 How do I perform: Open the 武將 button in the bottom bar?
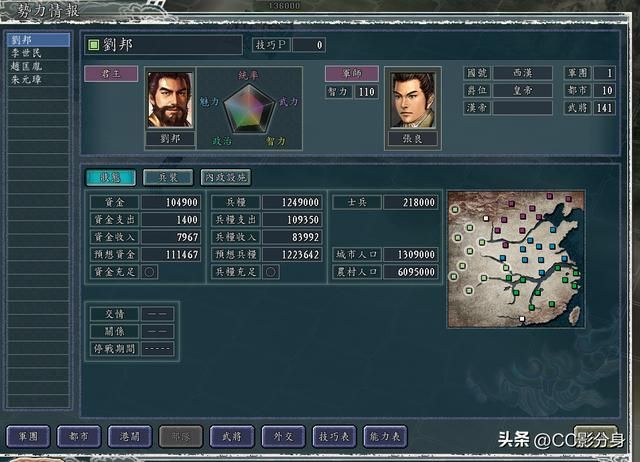(x=232, y=437)
